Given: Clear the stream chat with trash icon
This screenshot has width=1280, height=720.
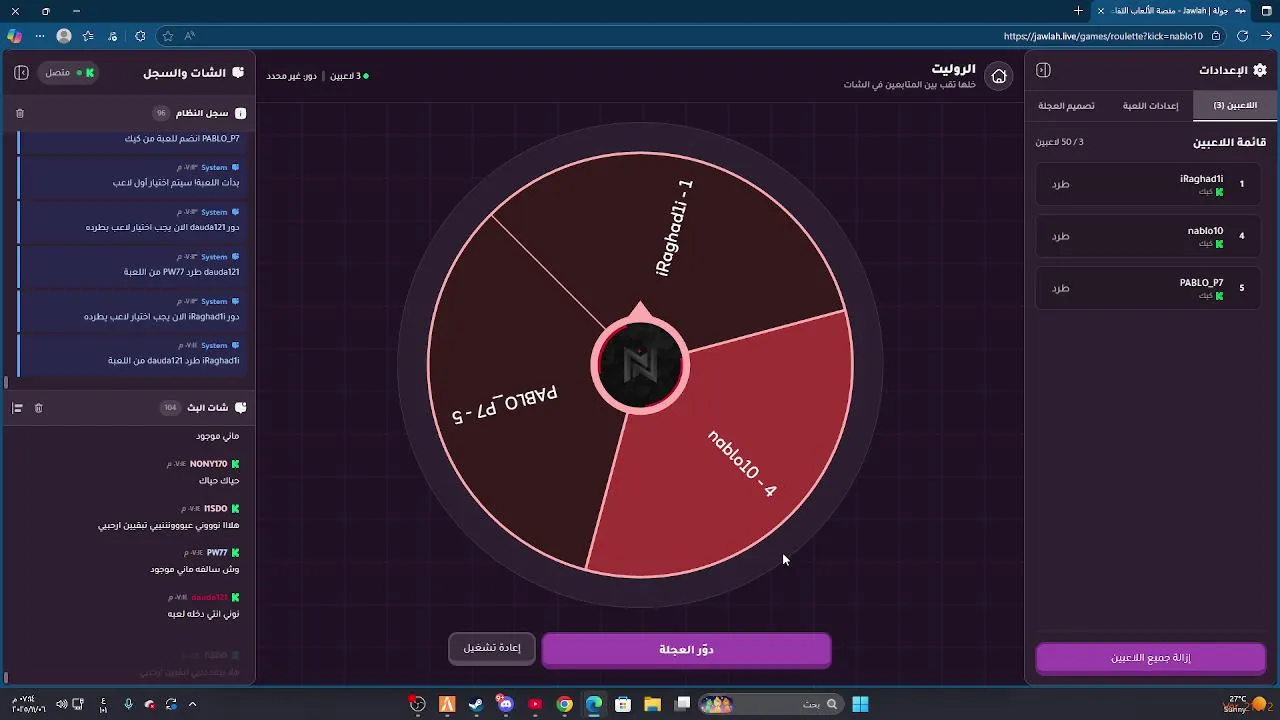Looking at the screenshot, I should [39, 408].
